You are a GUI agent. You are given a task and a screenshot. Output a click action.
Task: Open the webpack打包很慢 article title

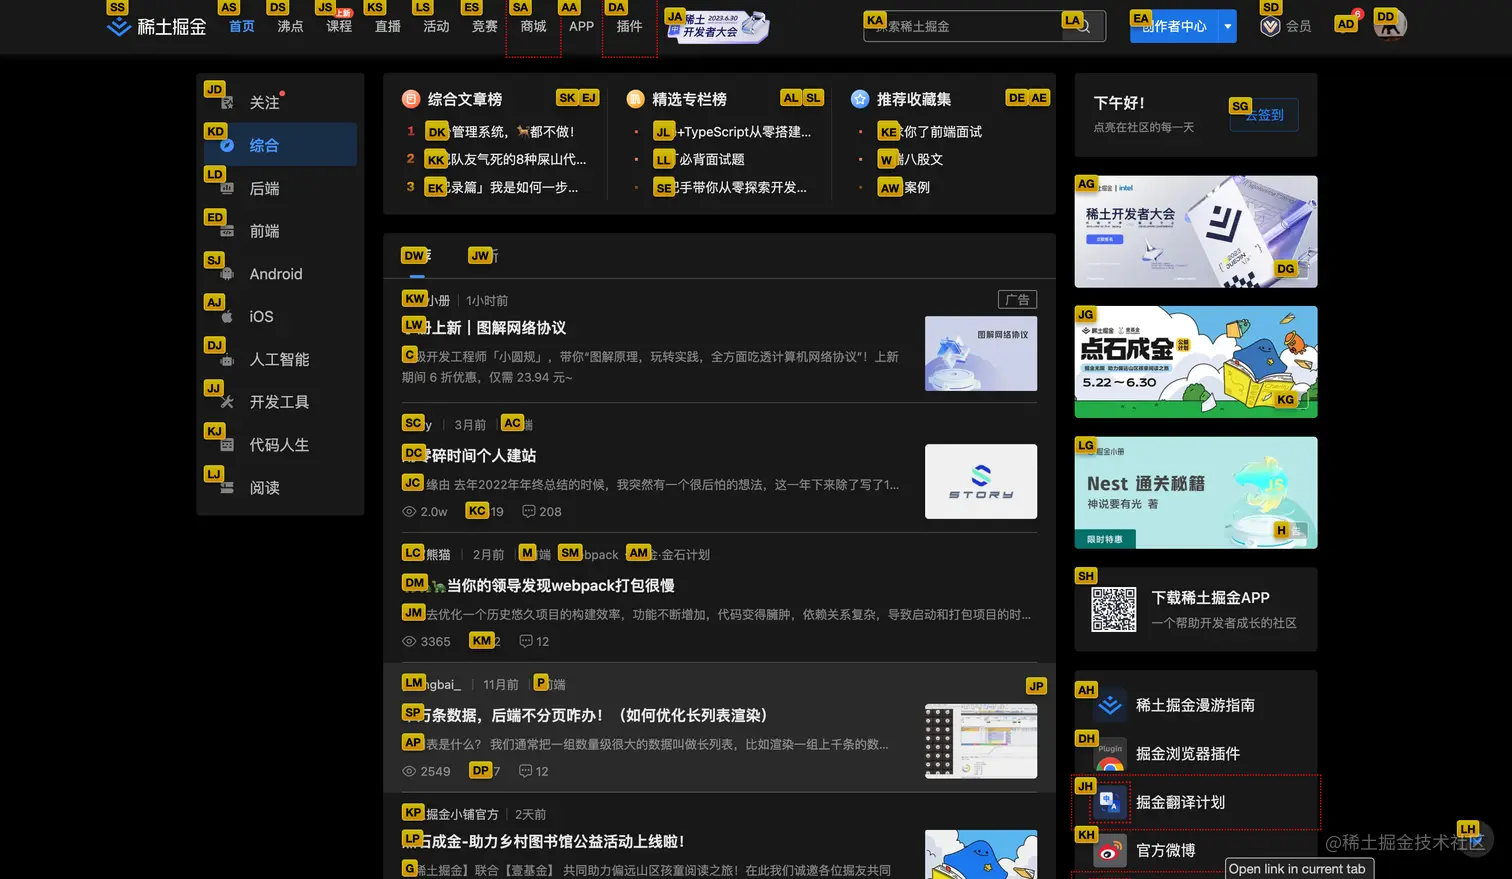pos(538,585)
